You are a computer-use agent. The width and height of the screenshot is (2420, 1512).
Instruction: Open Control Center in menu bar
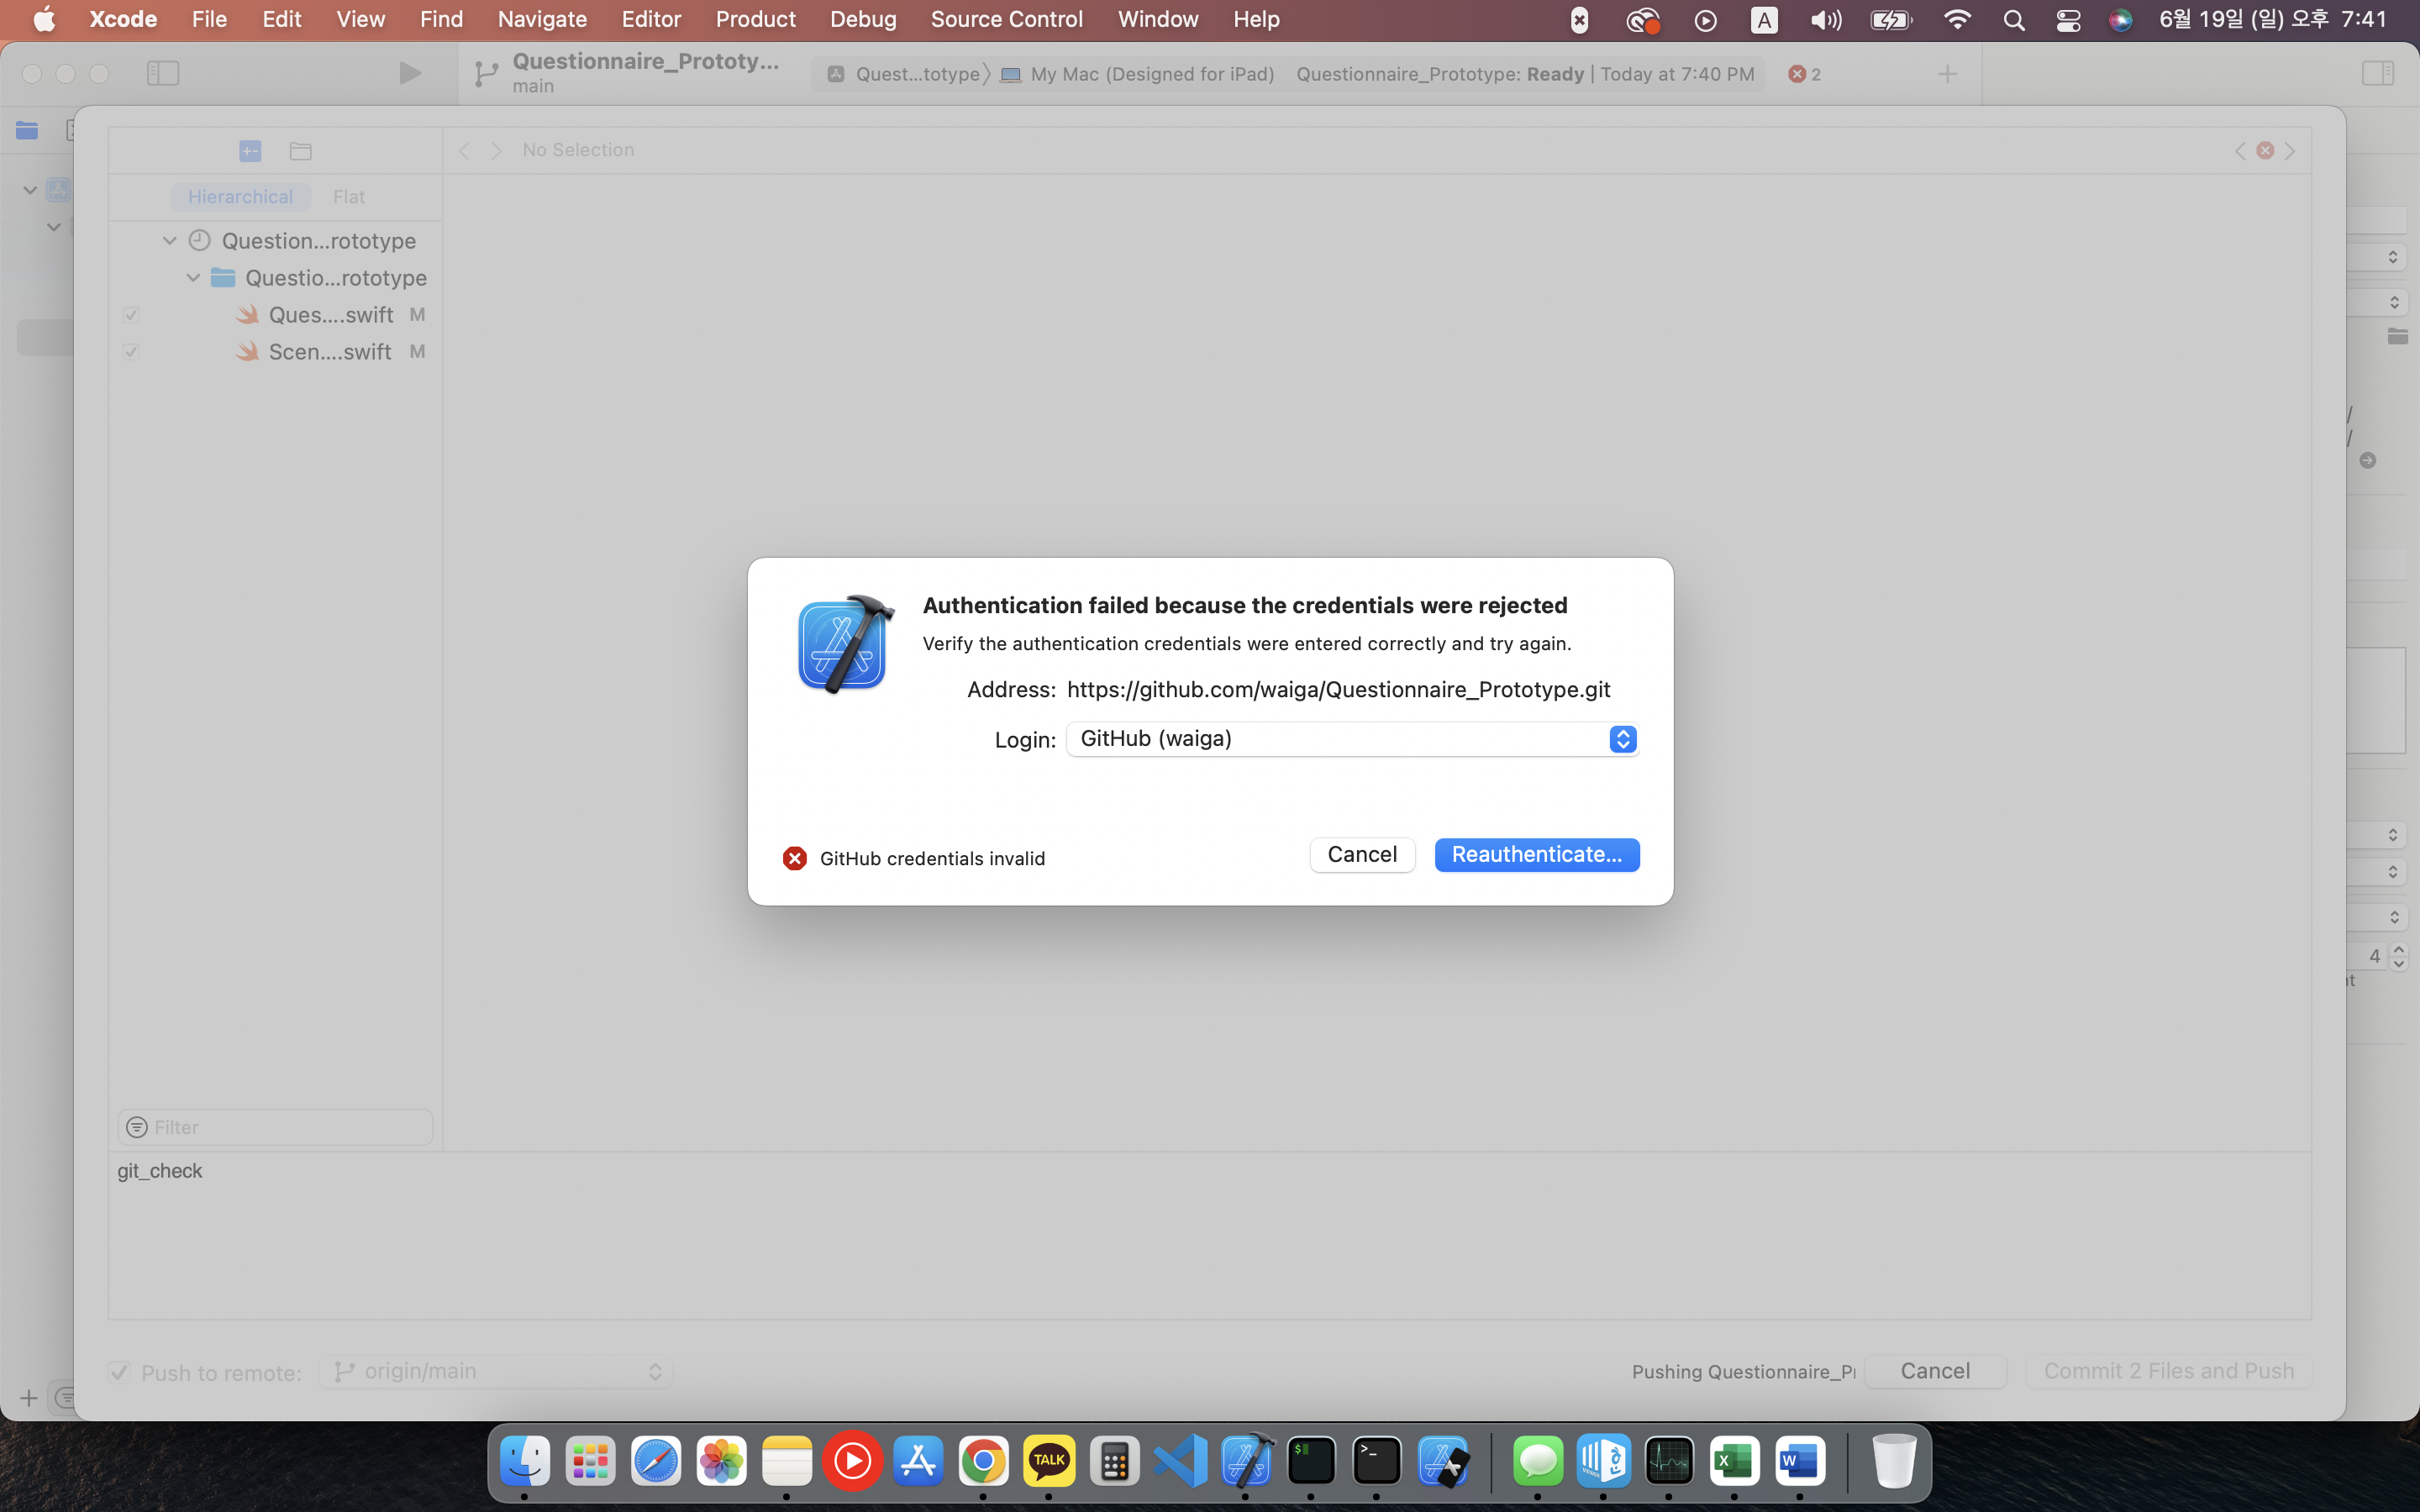point(2068,20)
